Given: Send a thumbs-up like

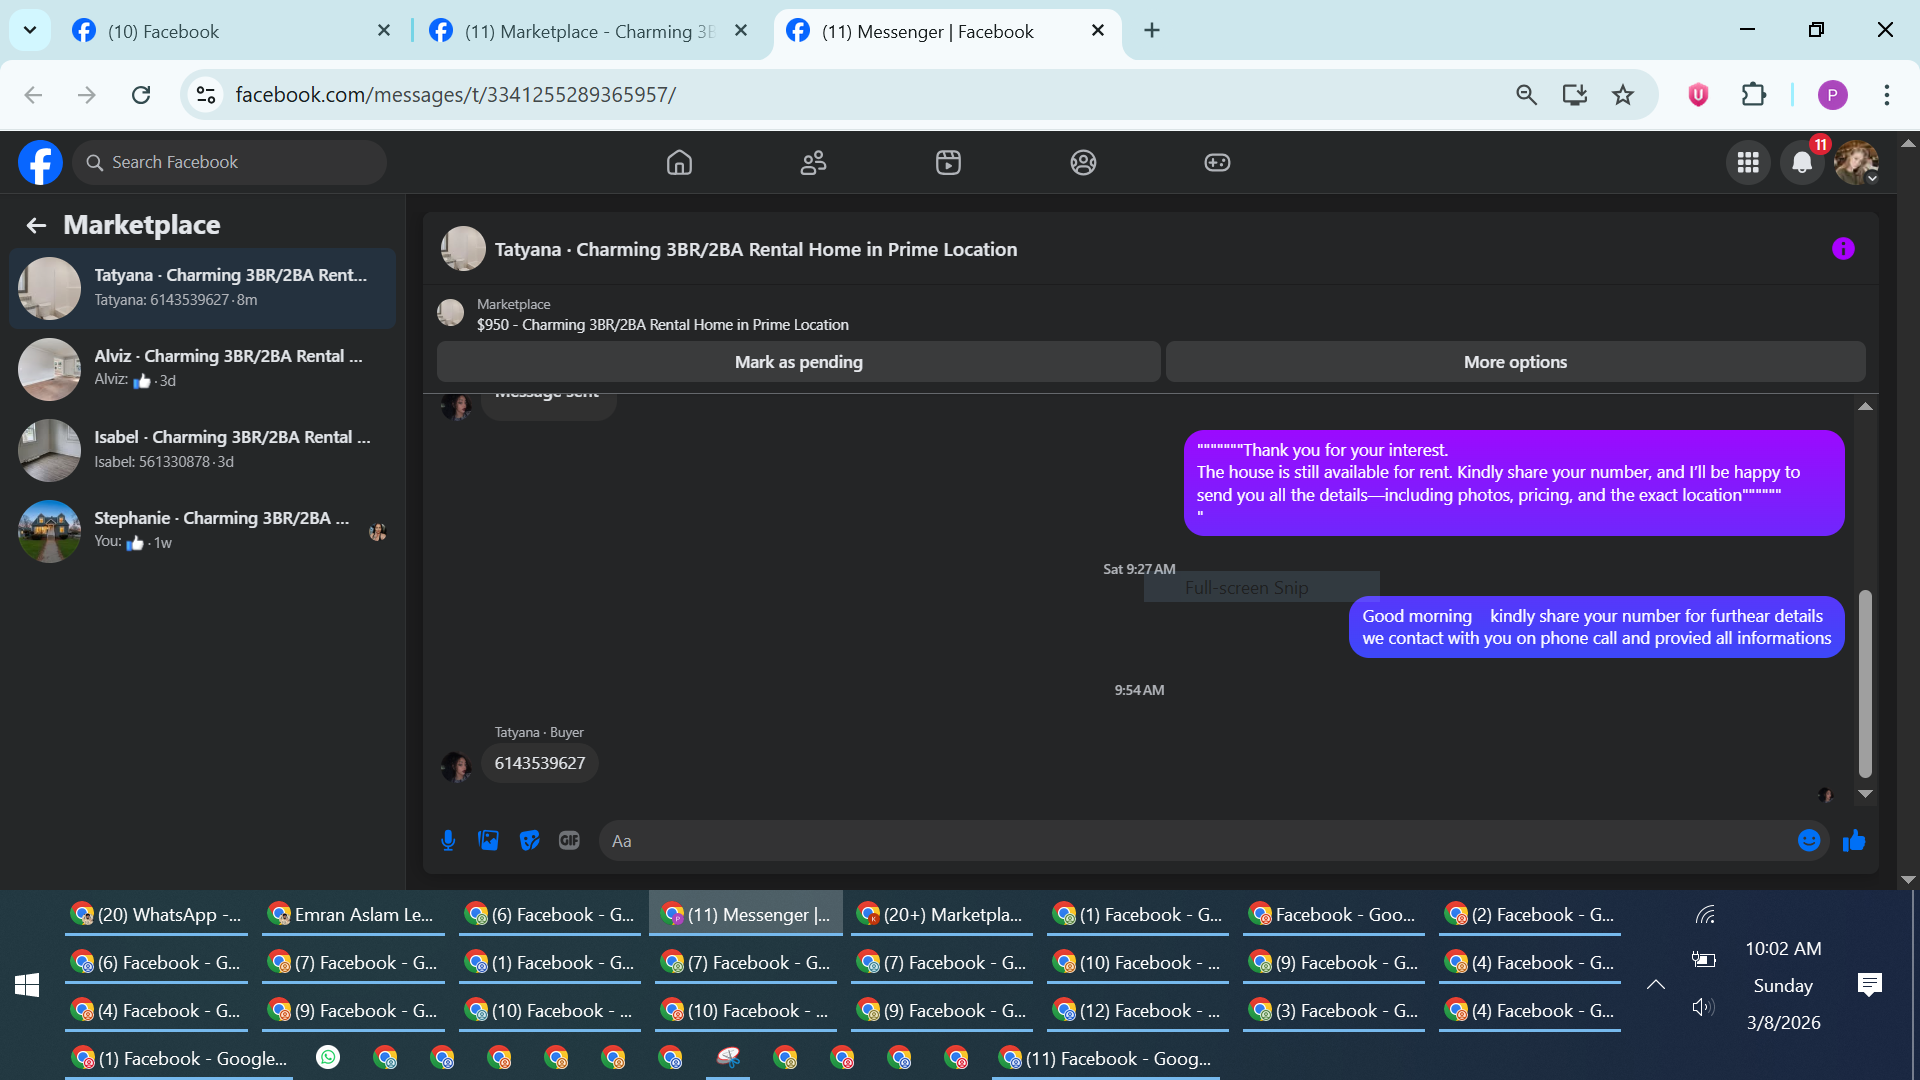Looking at the screenshot, I should pos(1854,841).
